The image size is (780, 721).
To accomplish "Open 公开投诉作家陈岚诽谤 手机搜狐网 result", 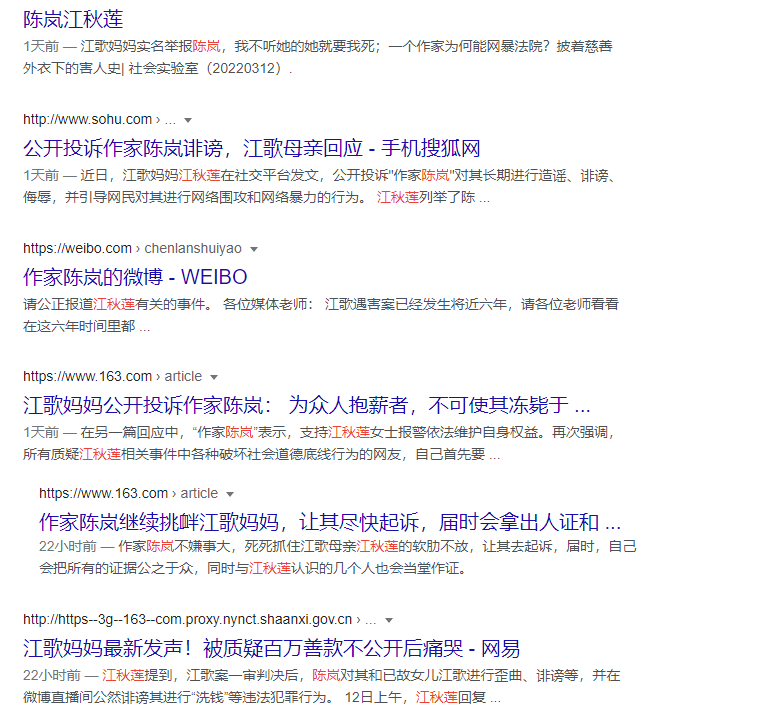I will point(252,148).
